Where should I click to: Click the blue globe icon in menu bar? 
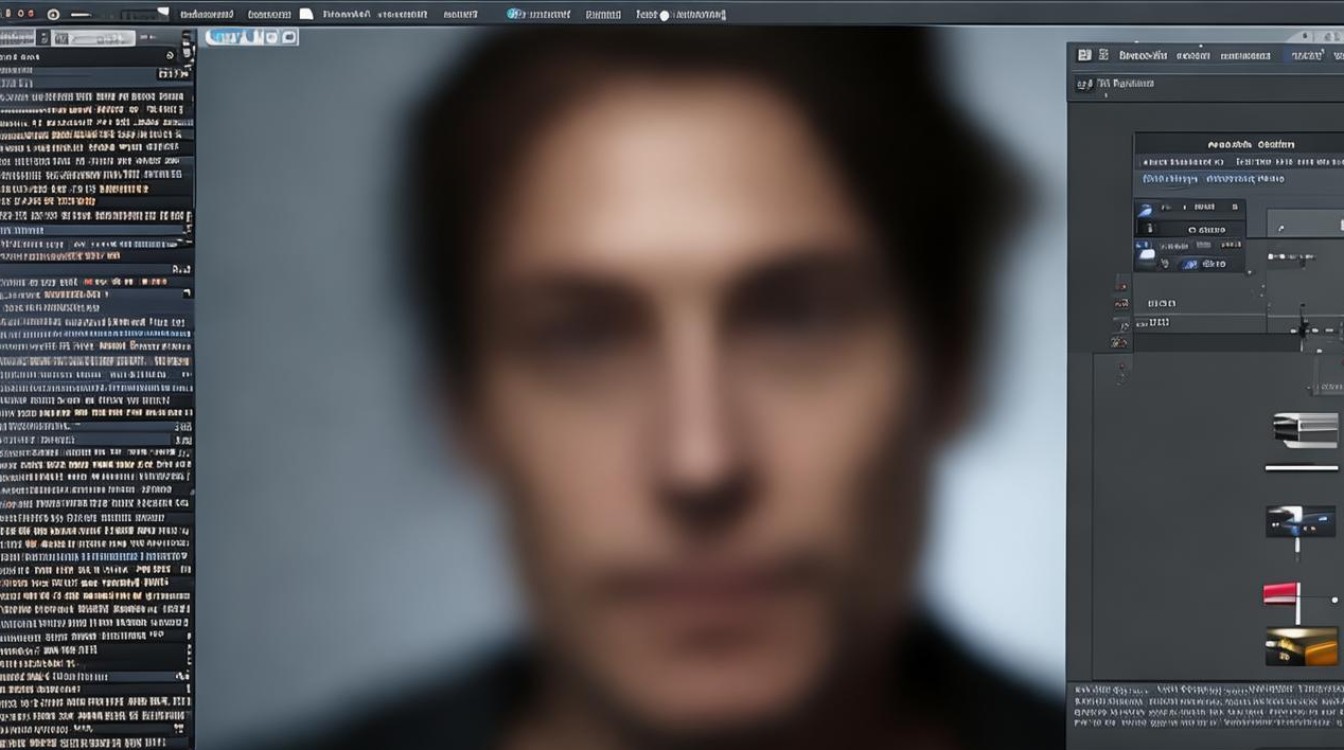click(515, 14)
